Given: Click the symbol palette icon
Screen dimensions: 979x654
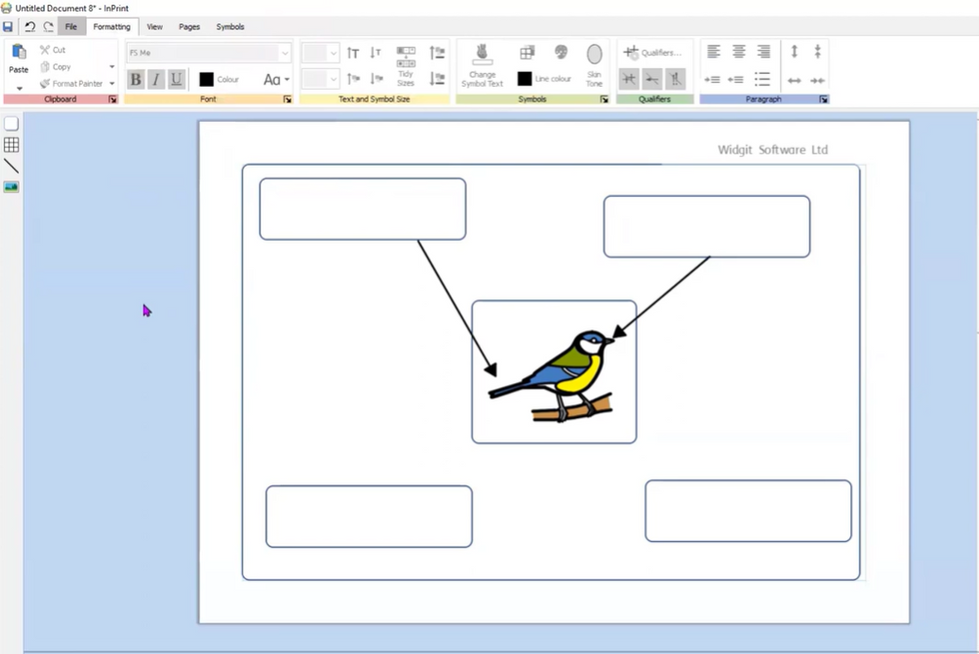Looking at the screenshot, I should click(561, 52).
